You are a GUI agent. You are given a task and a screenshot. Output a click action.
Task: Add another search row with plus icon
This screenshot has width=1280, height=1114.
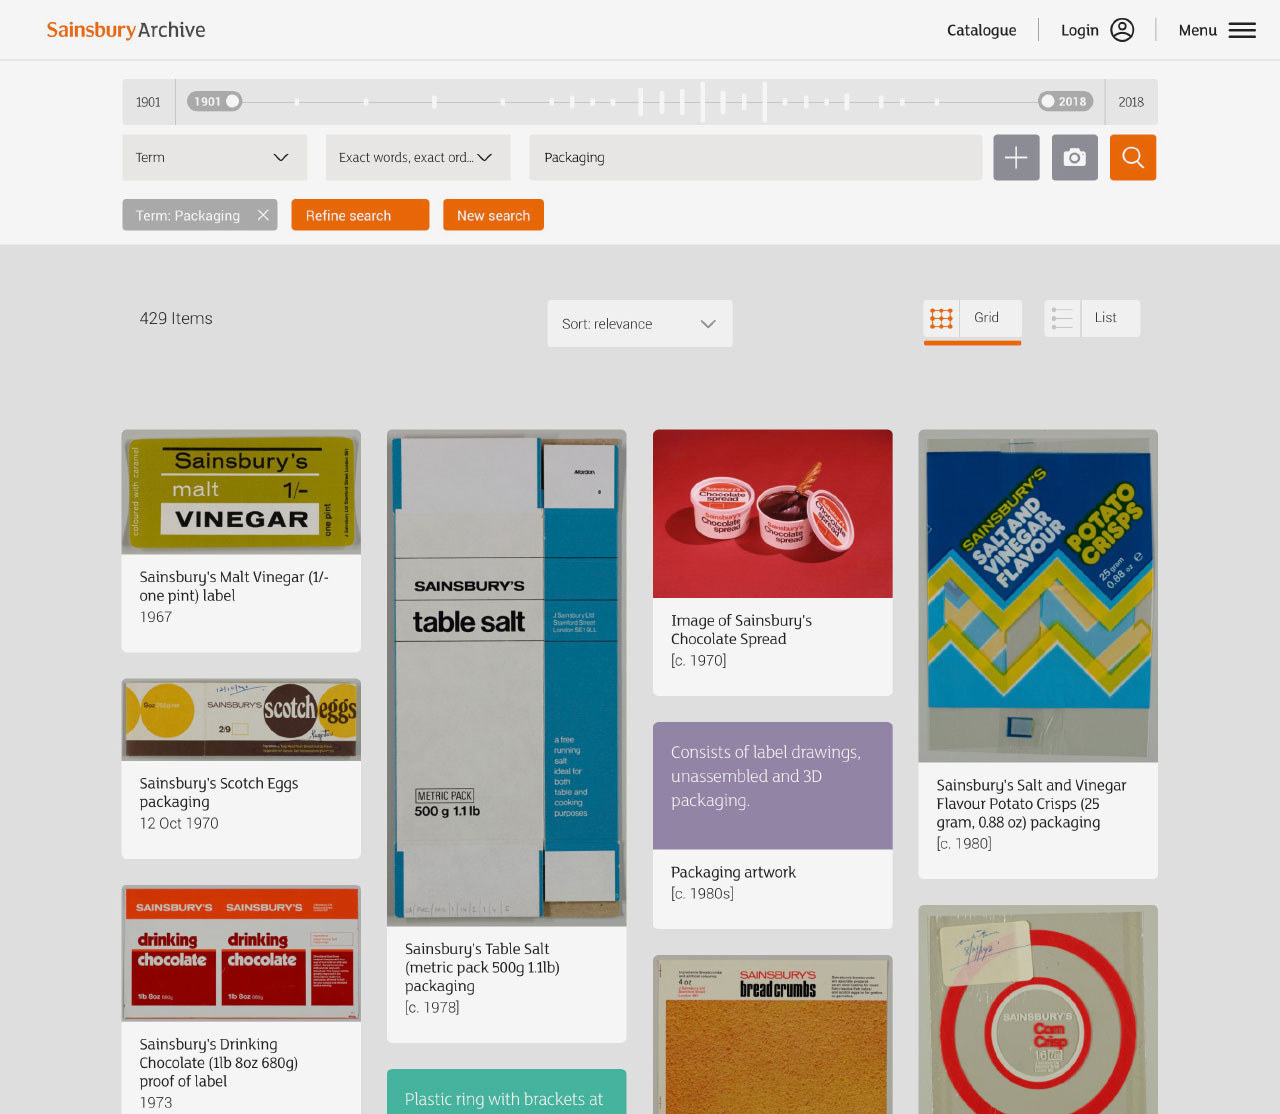(1016, 157)
